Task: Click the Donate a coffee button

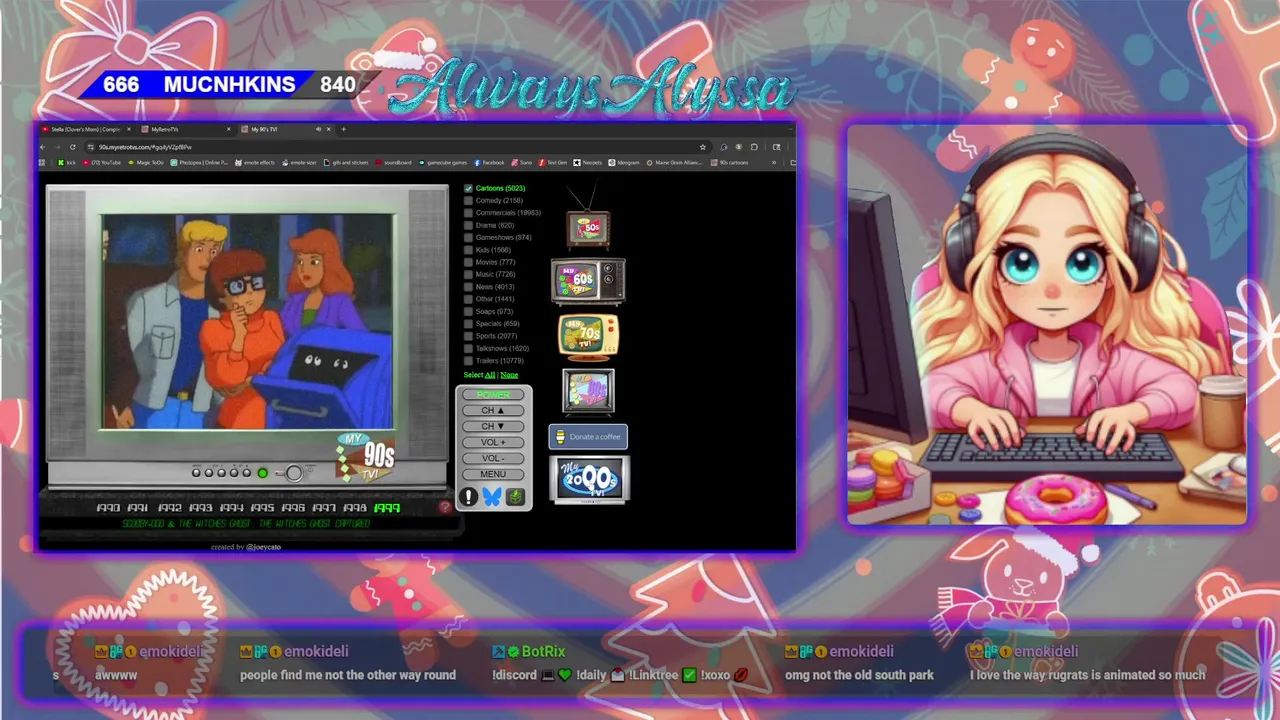Action: coord(588,437)
